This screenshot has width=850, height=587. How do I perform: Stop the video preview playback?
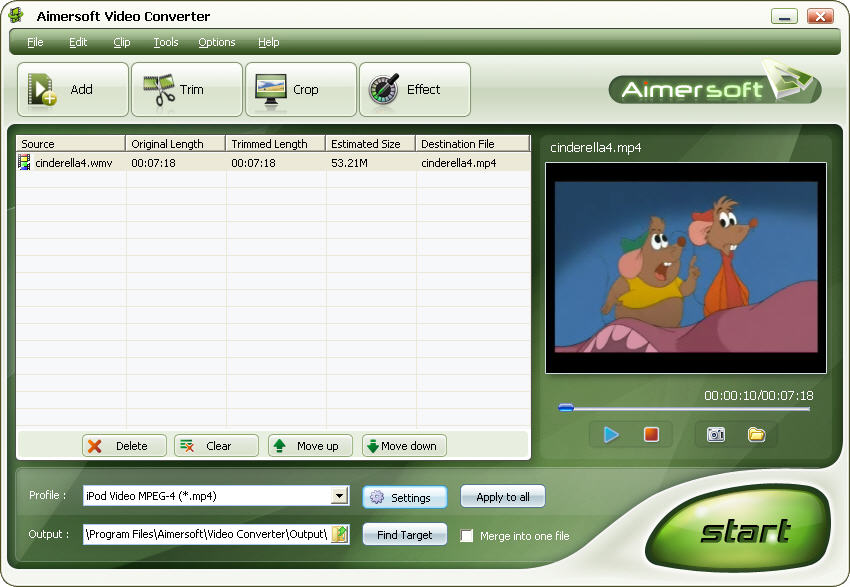point(651,435)
